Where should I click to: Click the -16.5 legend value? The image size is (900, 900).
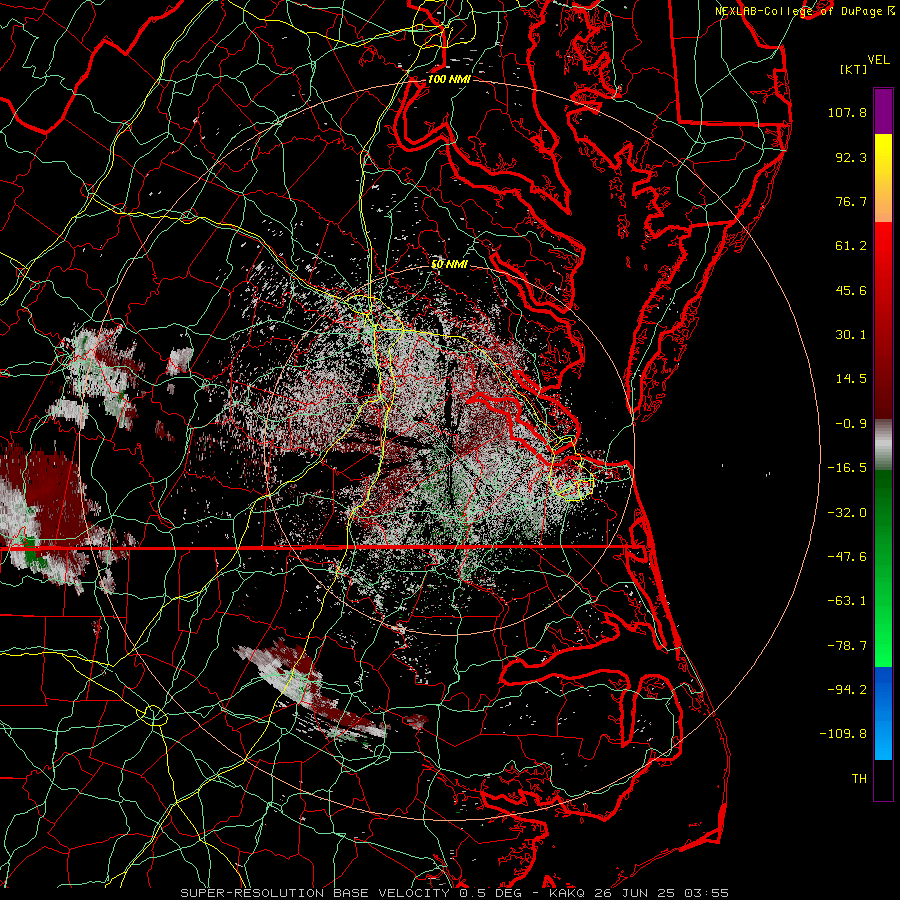847,468
